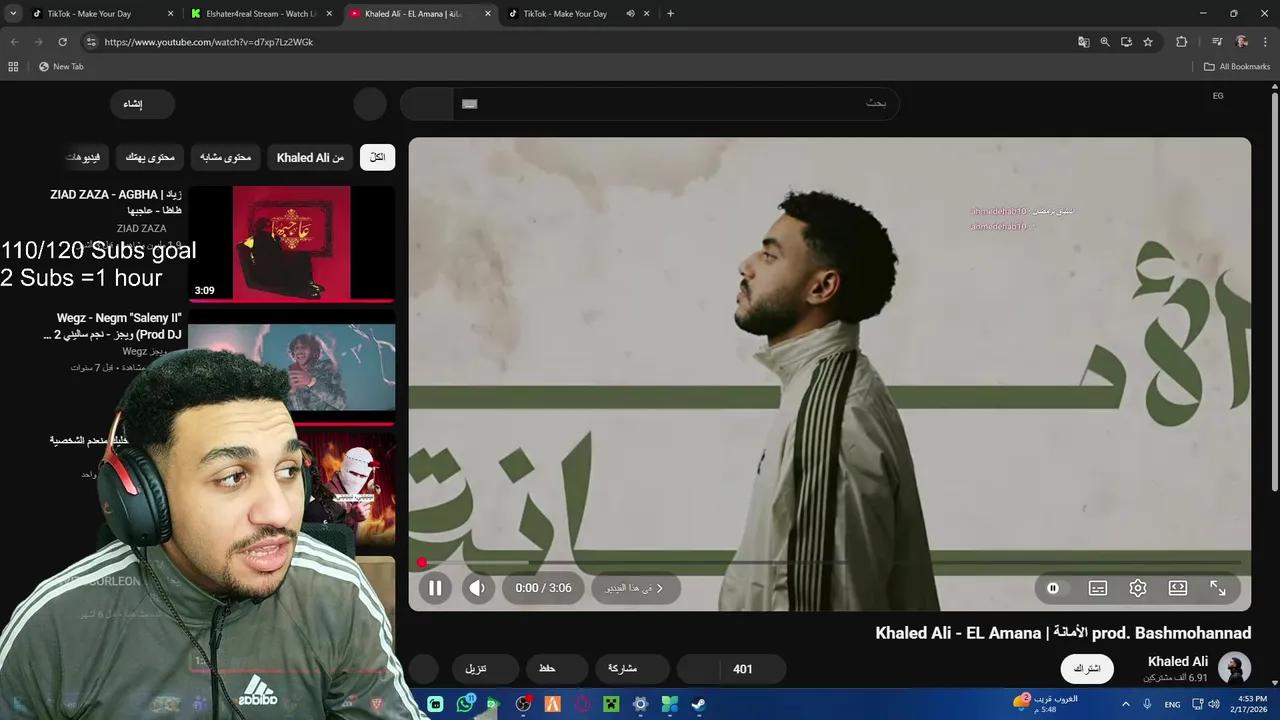
Task: Open the Chrome three-dot menu
Action: click(1266, 42)
